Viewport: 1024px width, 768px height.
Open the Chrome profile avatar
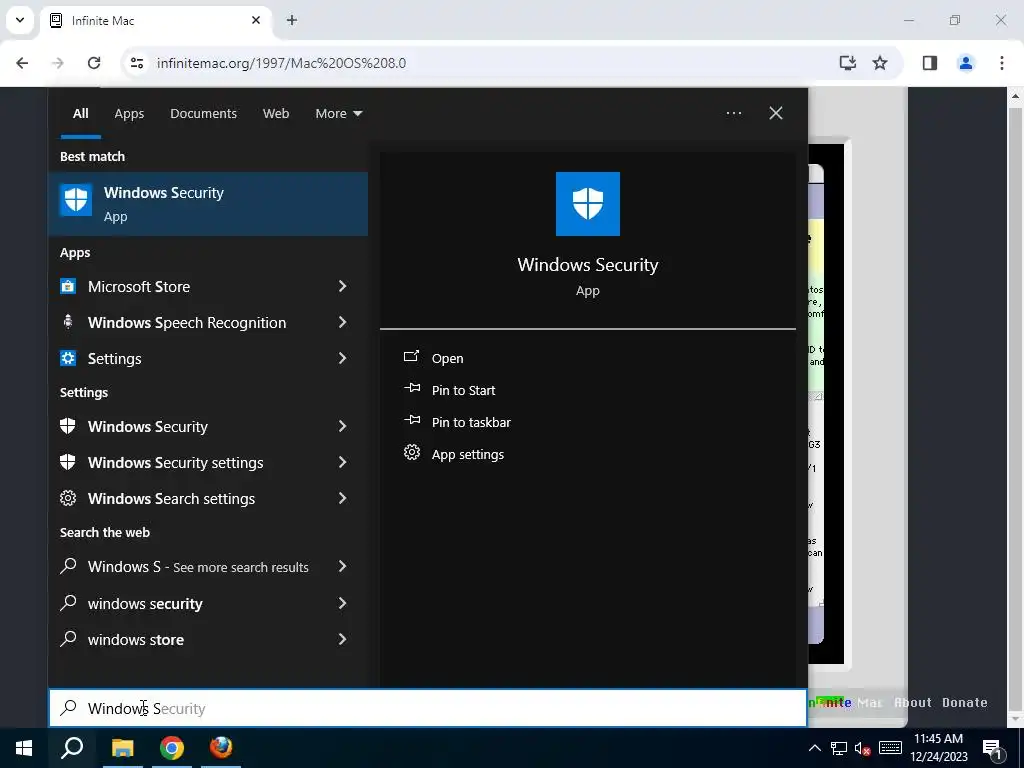pos(965,63)
